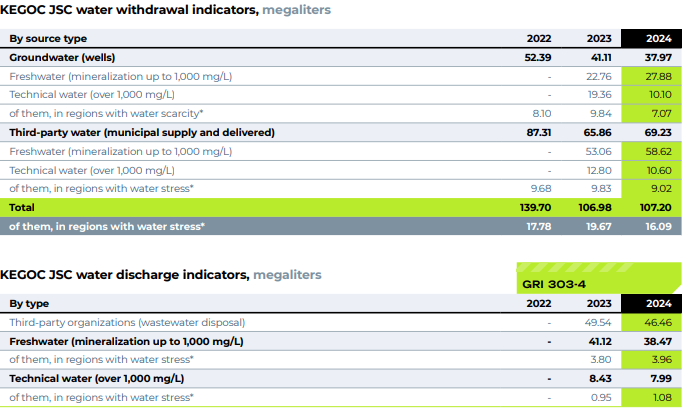Click the water discharge indicators title
Viewport: 690px width, 418px height.
160,274
